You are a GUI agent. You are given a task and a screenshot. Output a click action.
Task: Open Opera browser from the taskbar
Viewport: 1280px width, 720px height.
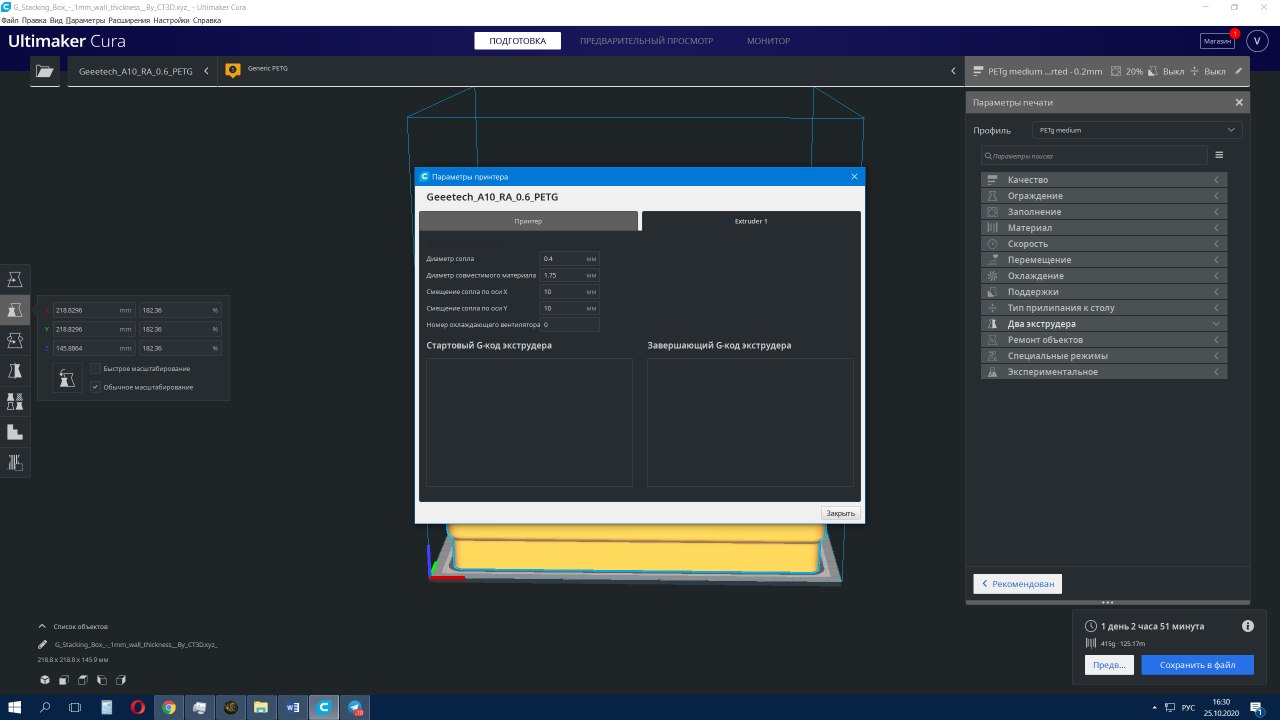(137, 707)
